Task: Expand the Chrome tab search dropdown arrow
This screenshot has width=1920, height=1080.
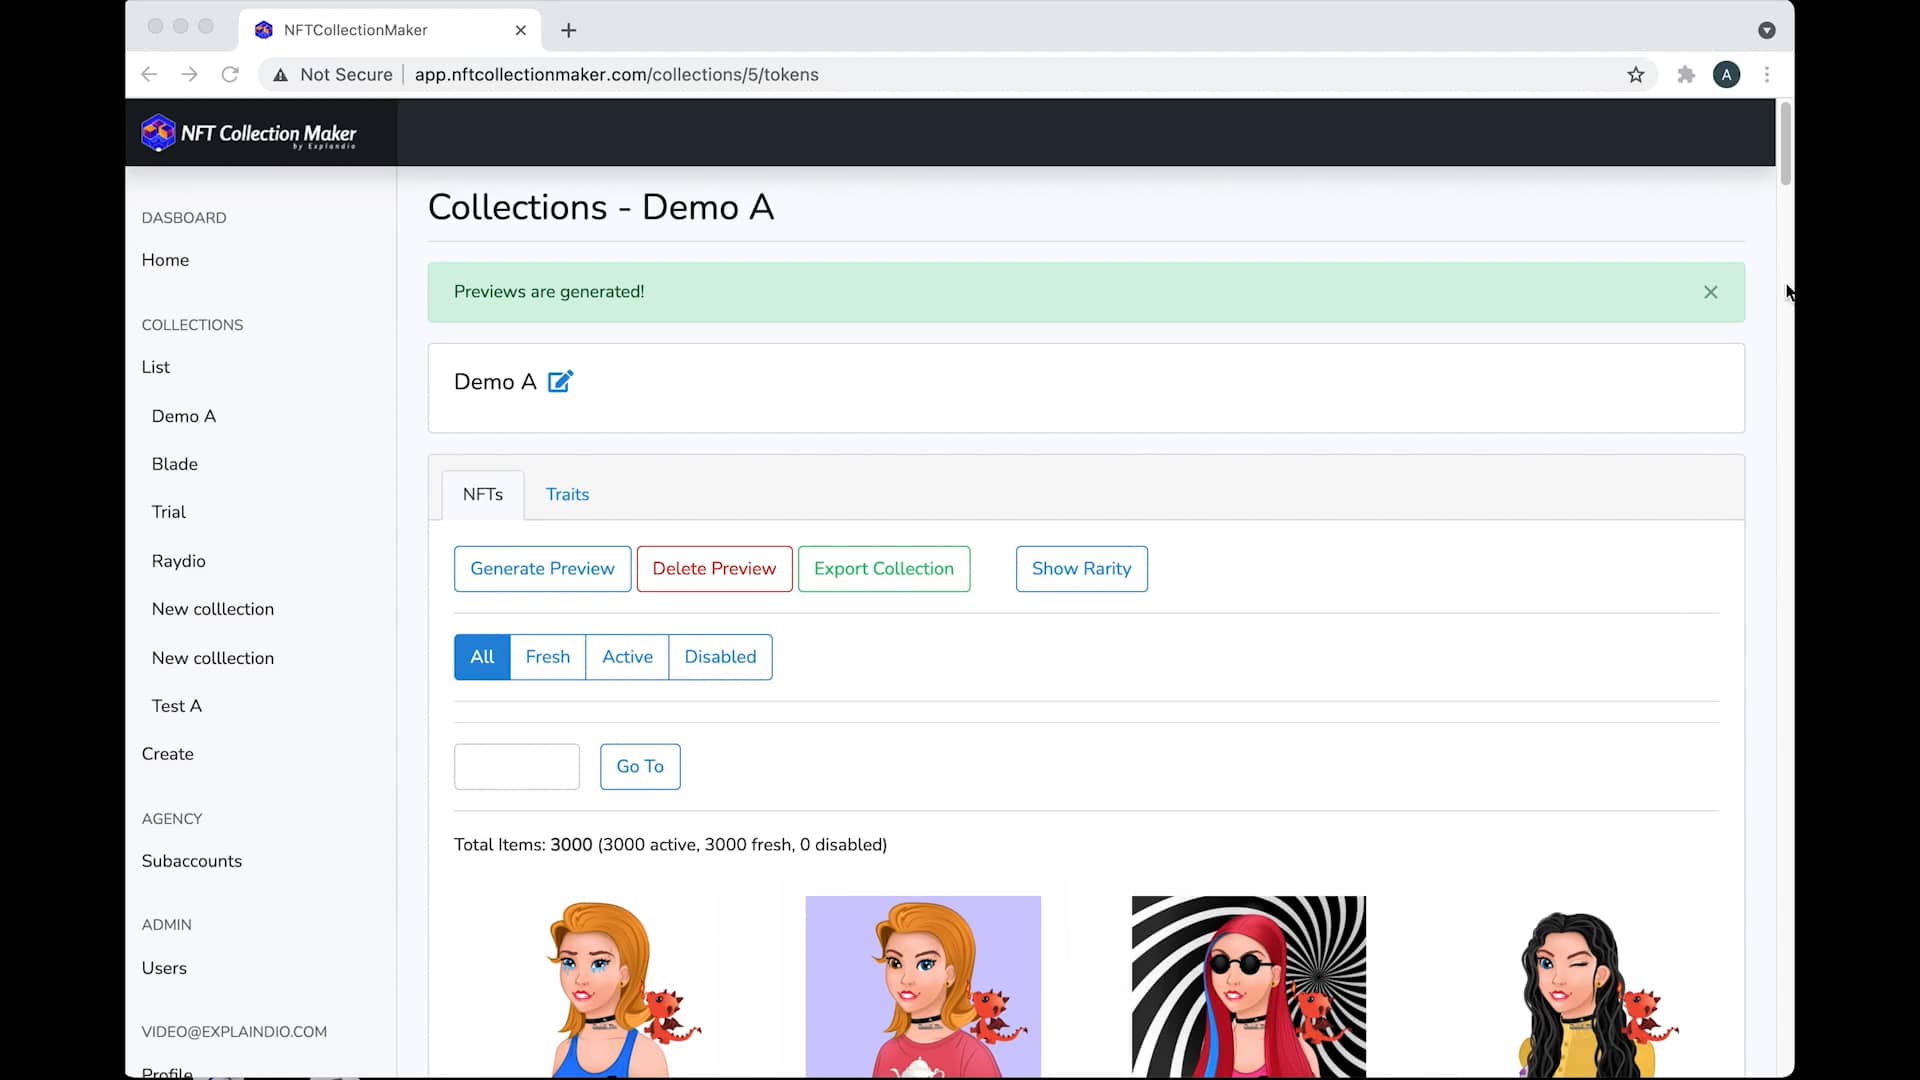Action: [1766, 30]
